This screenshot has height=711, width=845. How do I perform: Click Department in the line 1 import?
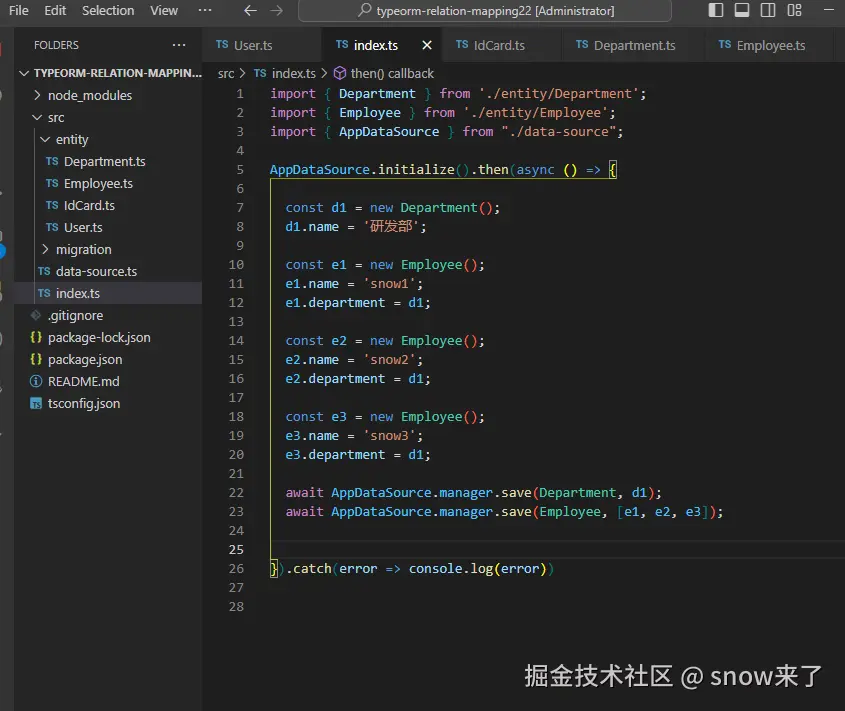click(377, 94)
